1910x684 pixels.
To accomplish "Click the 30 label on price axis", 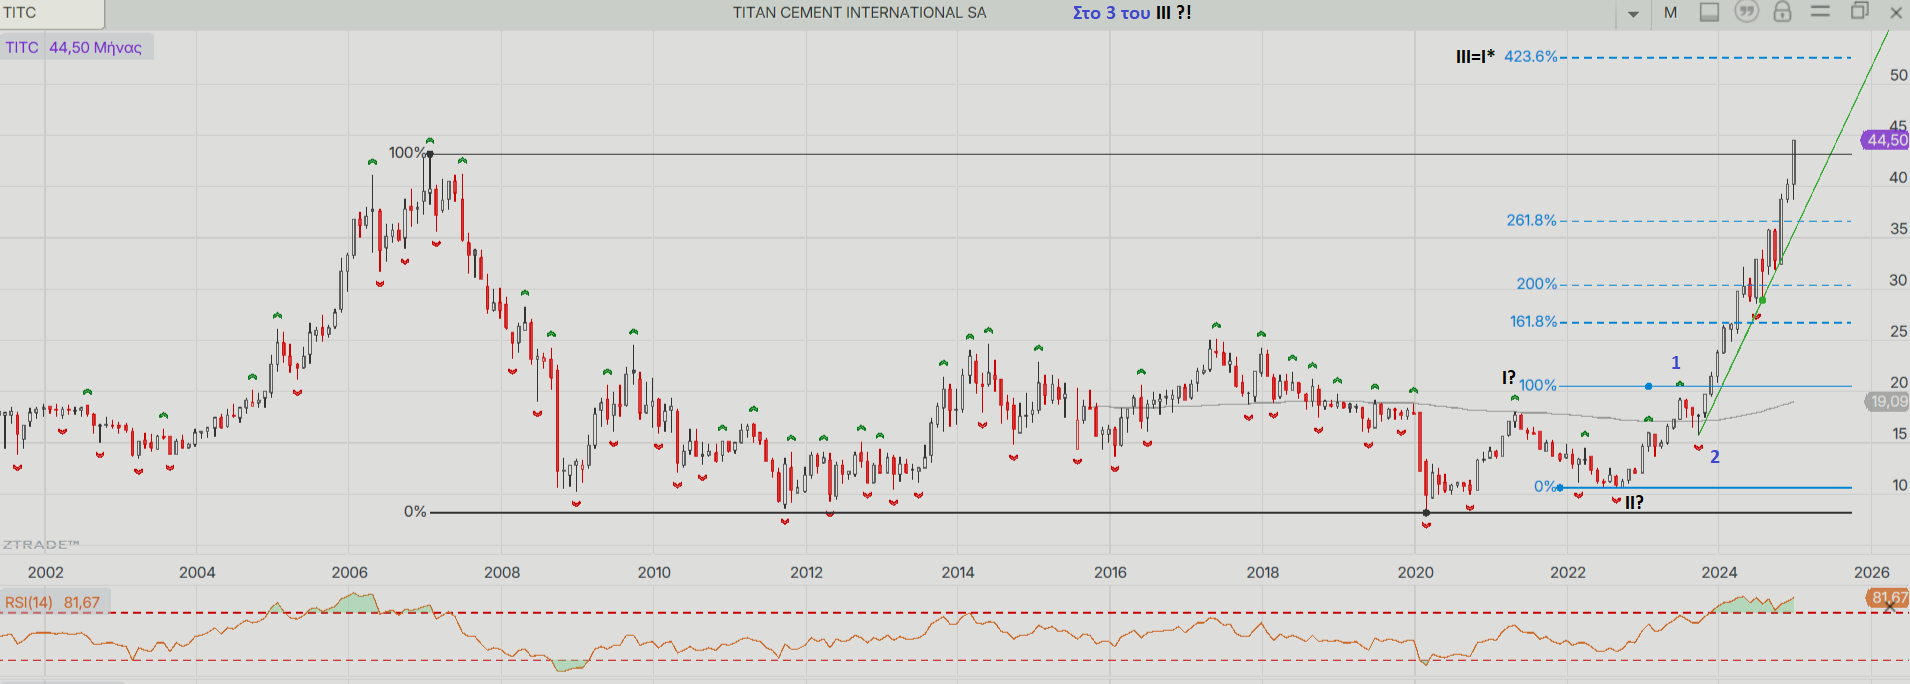I will [1898, 280].
